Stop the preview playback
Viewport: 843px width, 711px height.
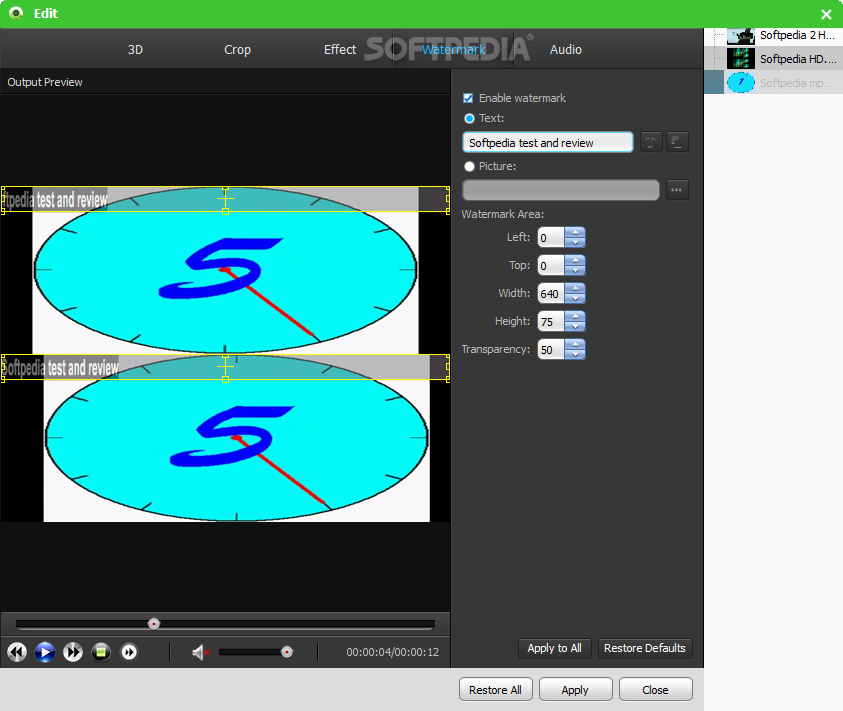pyautogui.click(x=101, y=652)
